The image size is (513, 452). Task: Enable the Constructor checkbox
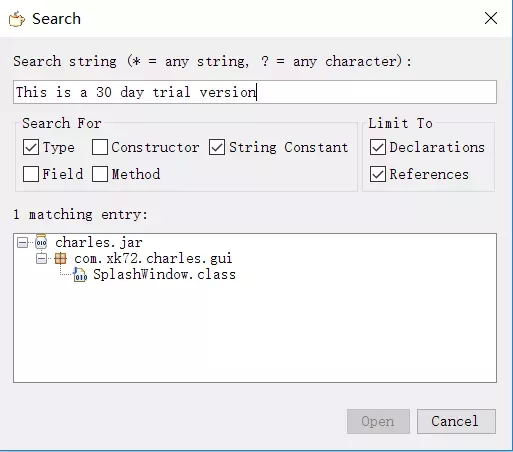[x=100, y=147]
